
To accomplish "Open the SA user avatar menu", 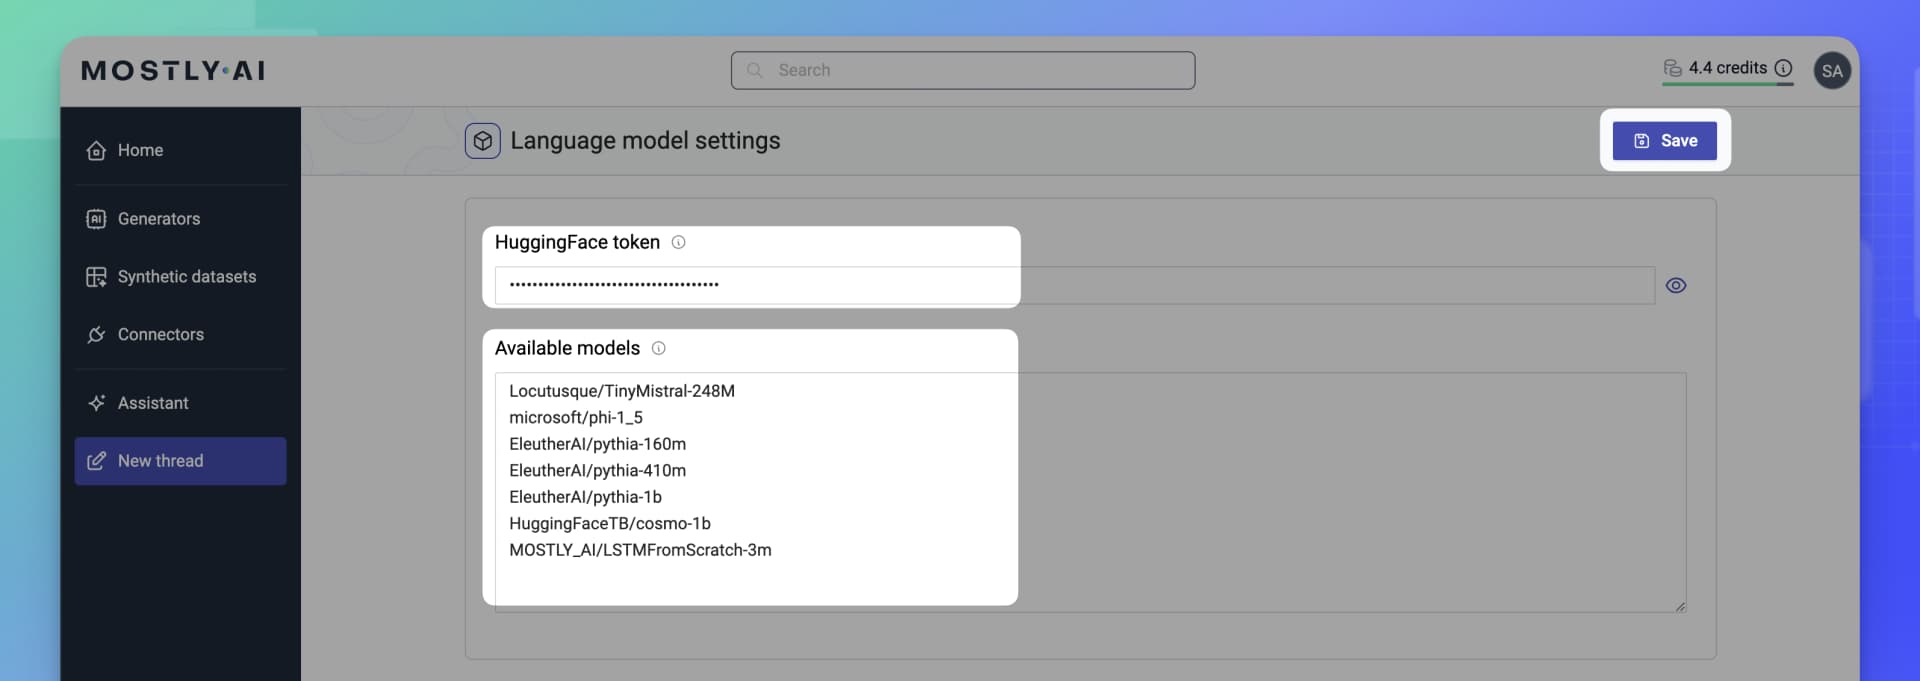I will pos(1832,71).
